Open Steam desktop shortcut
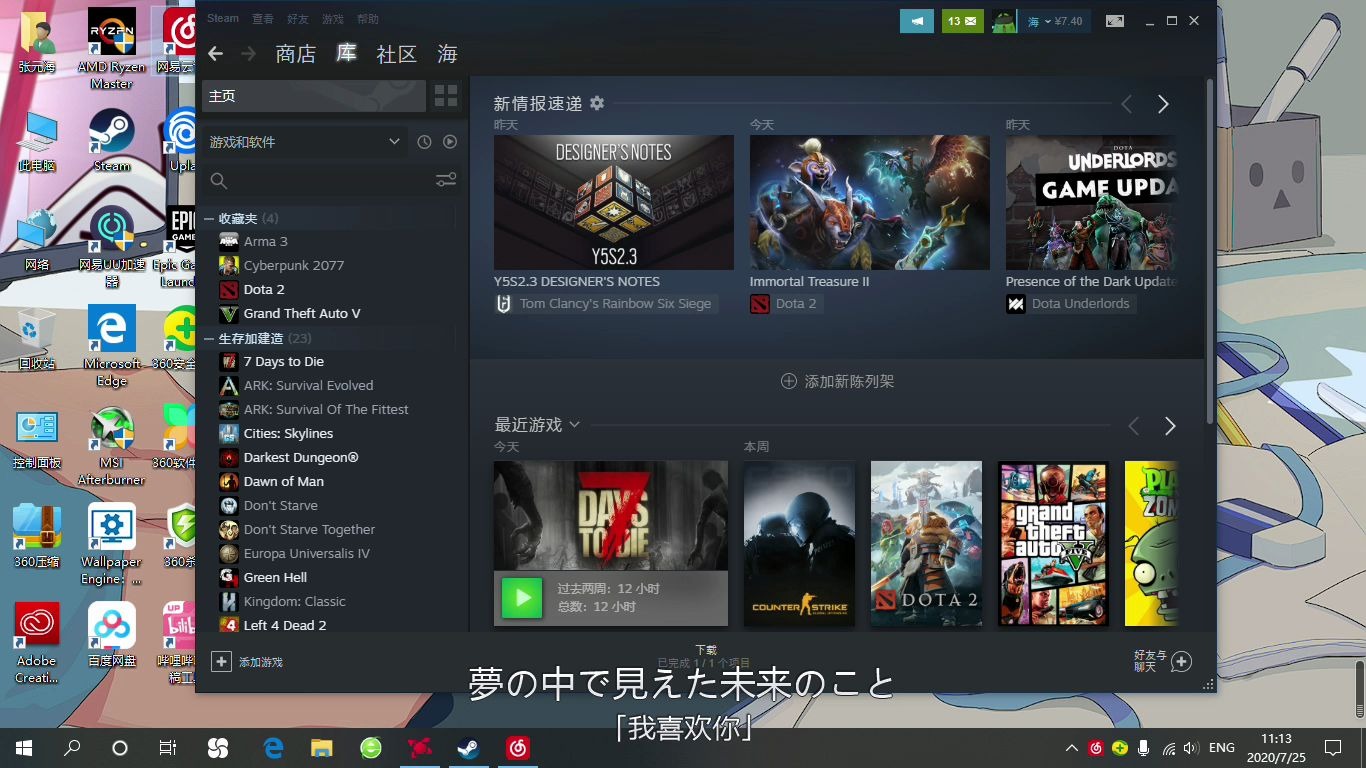The image size is (1366, 768). (x=112, y=140)
